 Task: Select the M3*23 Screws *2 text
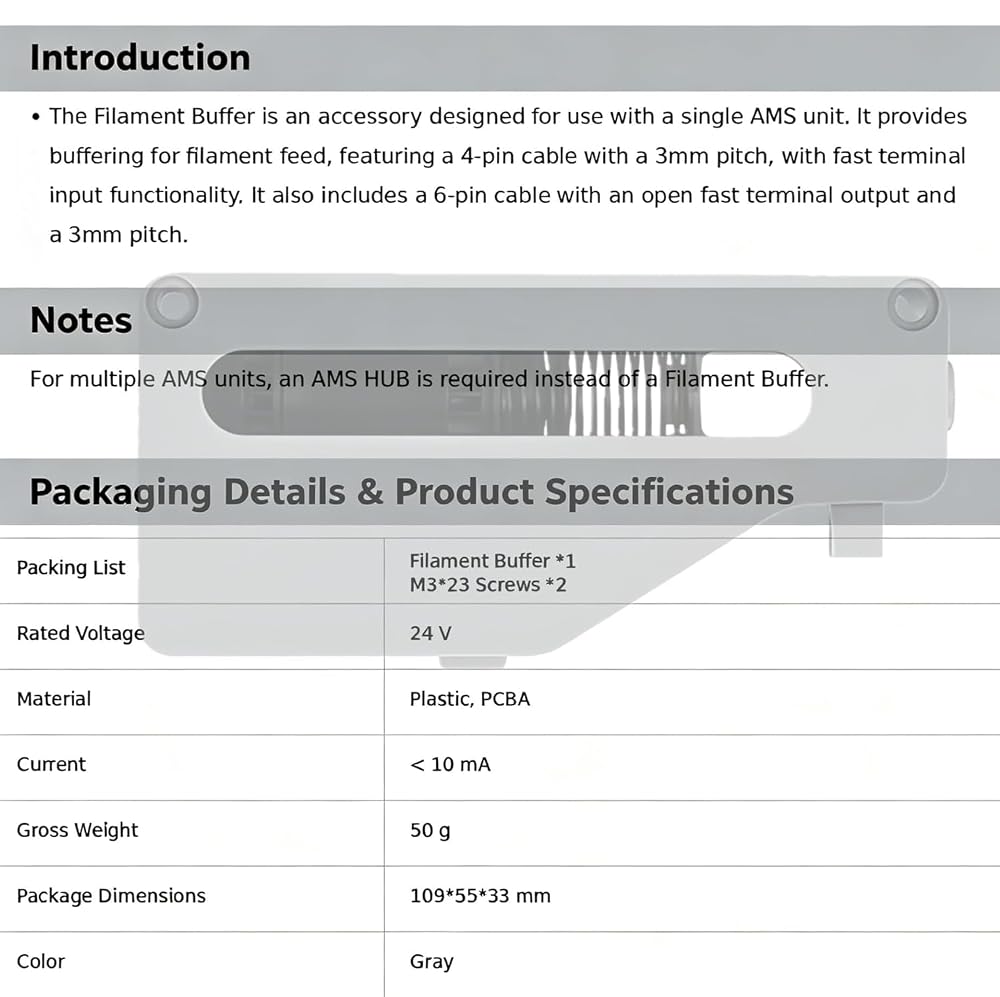488,585
